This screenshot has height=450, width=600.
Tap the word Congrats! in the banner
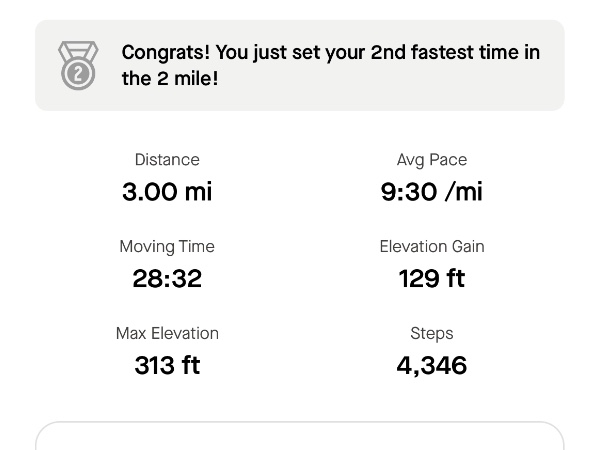pos(166,52)
